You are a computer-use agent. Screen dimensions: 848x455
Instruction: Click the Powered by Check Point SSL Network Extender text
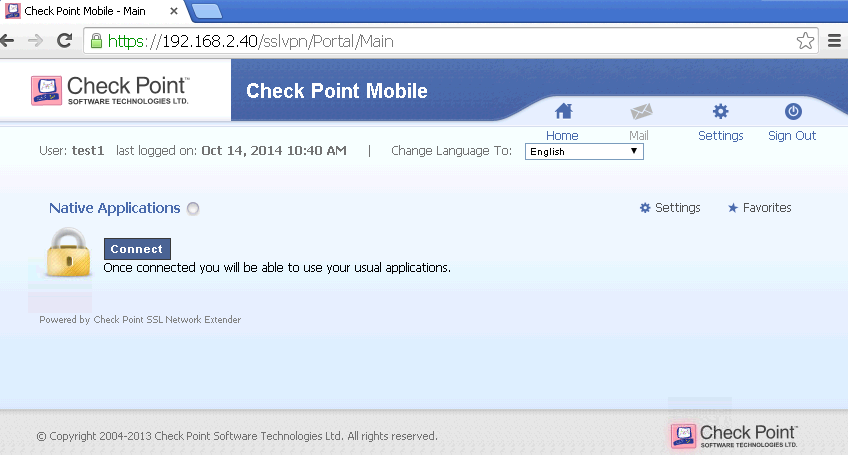click(140, 320)
